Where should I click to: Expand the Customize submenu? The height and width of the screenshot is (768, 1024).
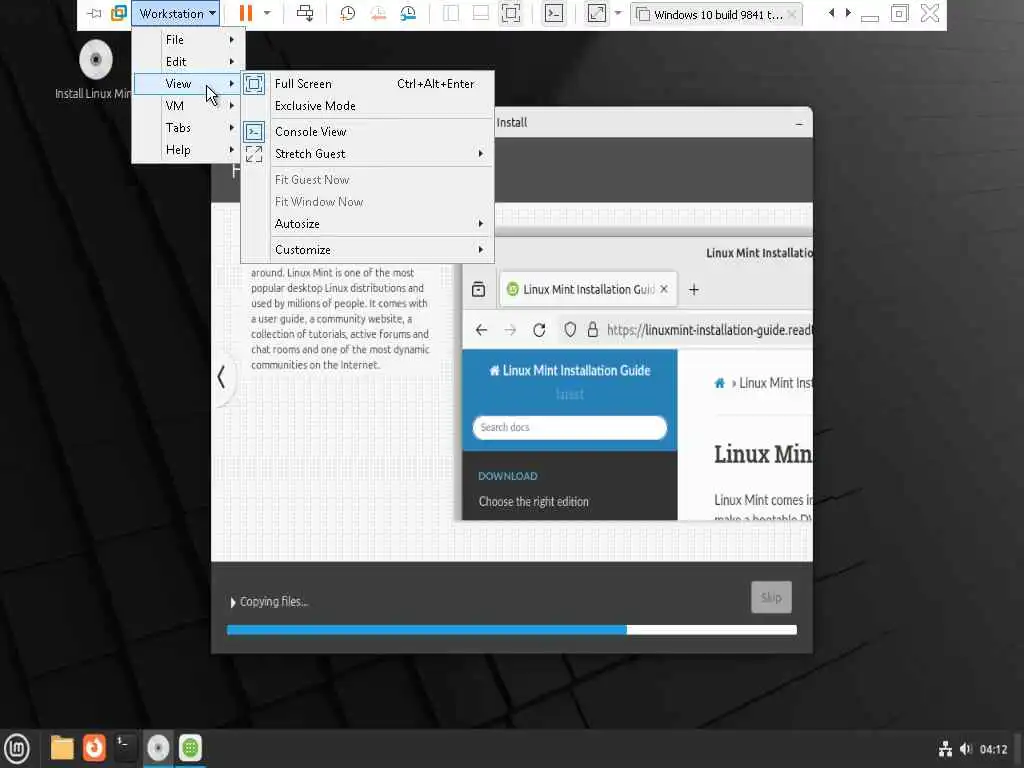click(368, 249)
